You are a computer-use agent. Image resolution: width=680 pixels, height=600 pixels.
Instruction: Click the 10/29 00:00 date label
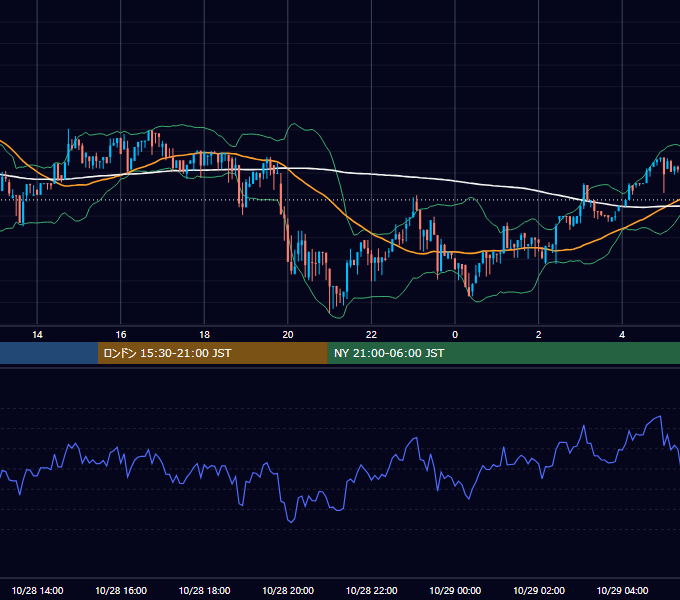[x=455, y=590]
